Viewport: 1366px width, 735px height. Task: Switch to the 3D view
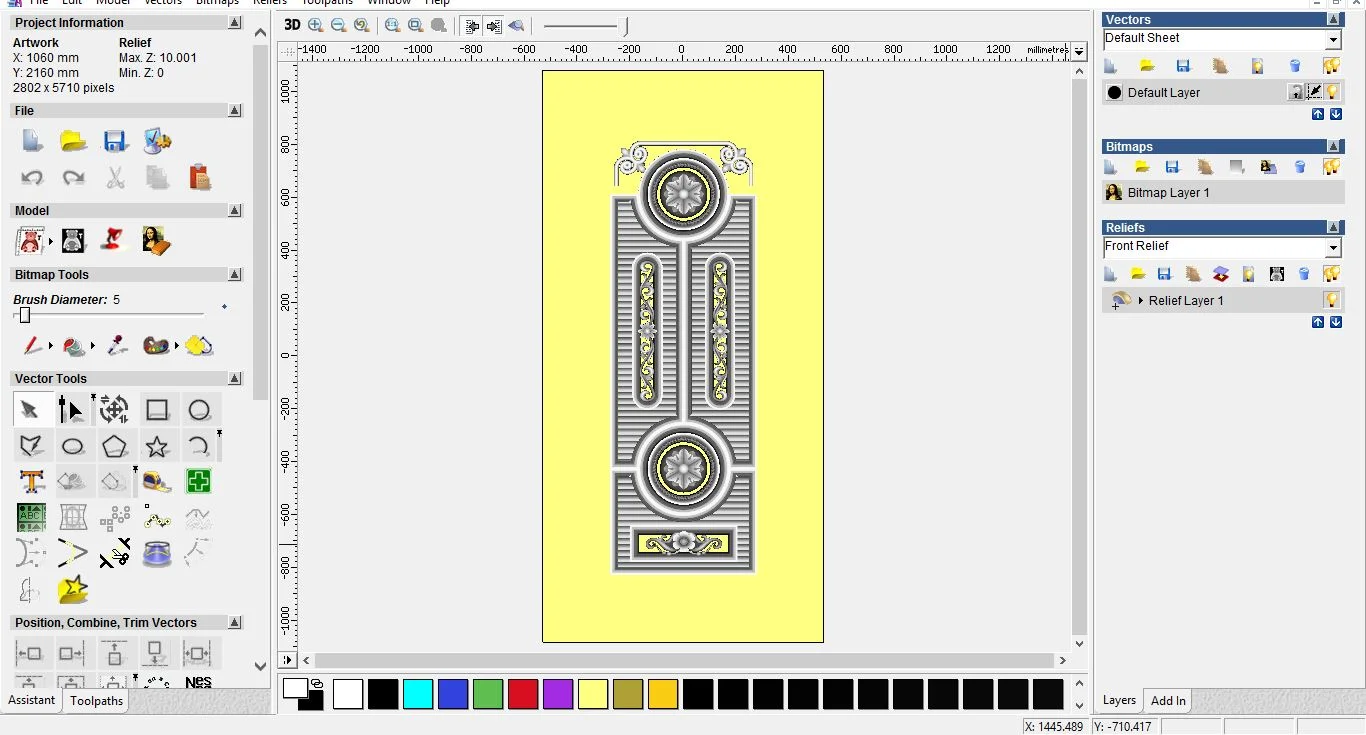[x=291, y=26]
